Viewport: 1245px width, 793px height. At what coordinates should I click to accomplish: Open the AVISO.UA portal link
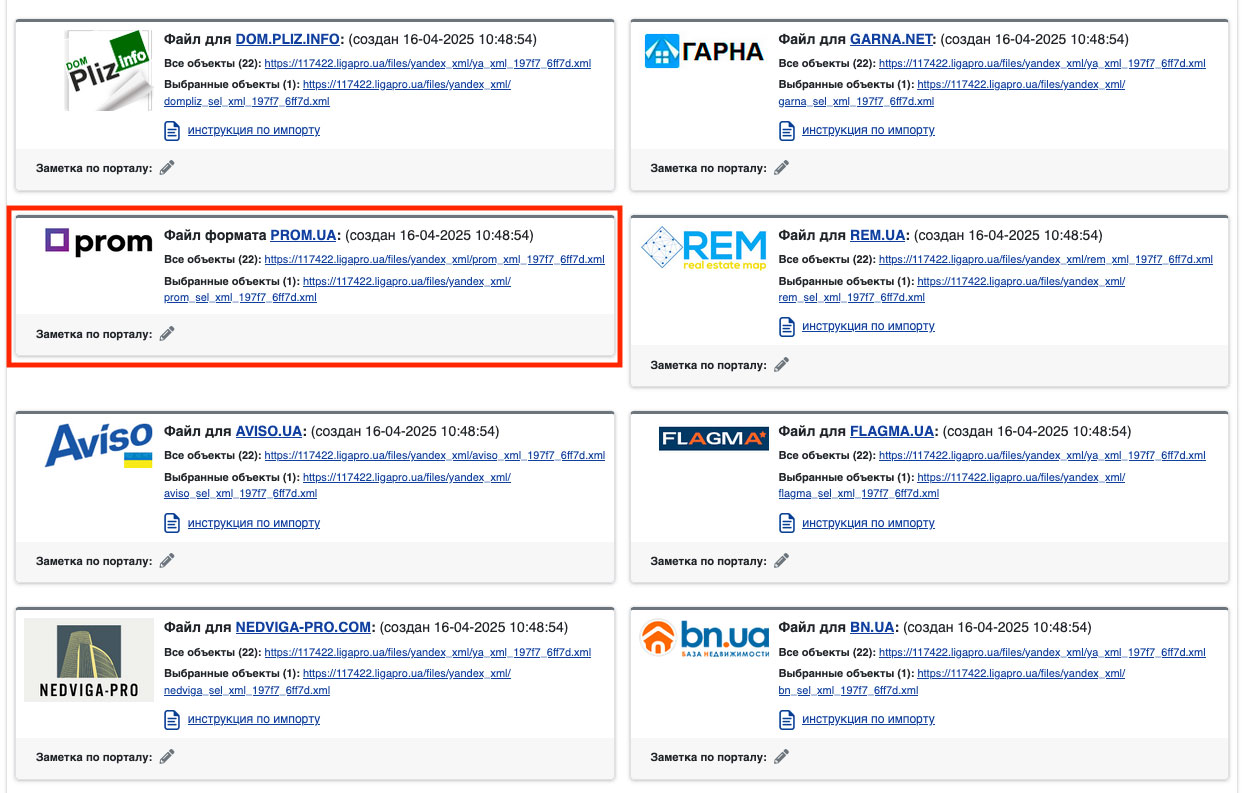coord(269,432)
